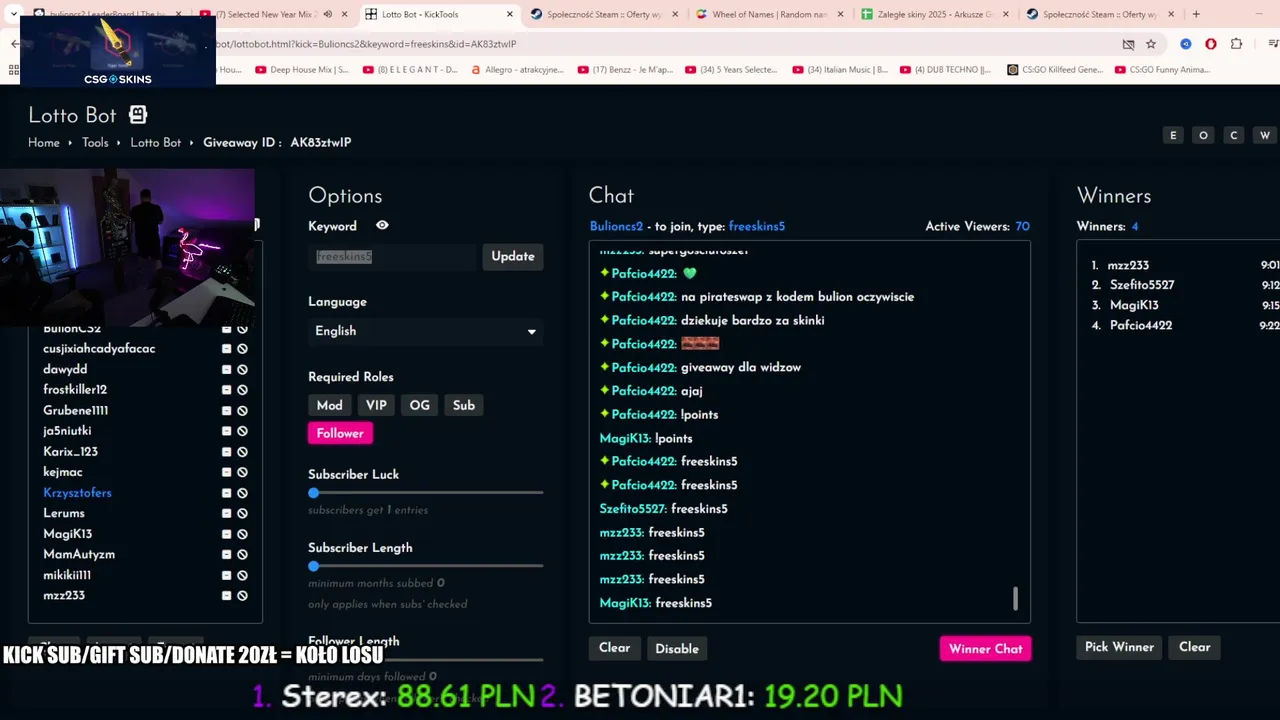Viewport: 1280px width, 720px height.
Task: Ban mikikii111 with the circle-slash icon
Action: click(x=242, y=575)
